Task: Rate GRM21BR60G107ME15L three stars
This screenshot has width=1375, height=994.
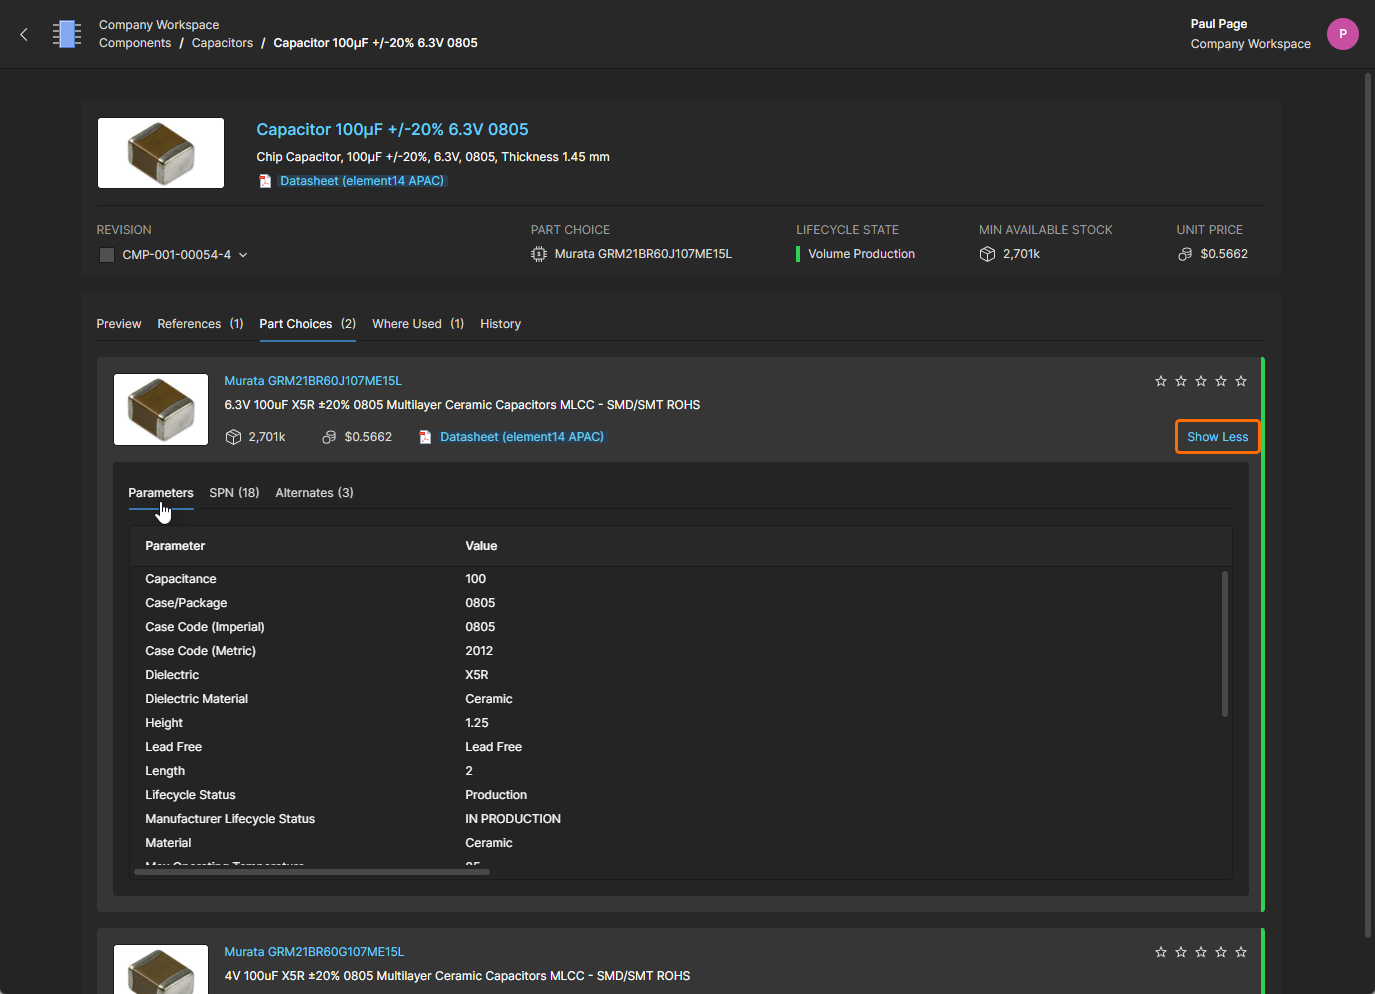Action: pos(1201,952)
